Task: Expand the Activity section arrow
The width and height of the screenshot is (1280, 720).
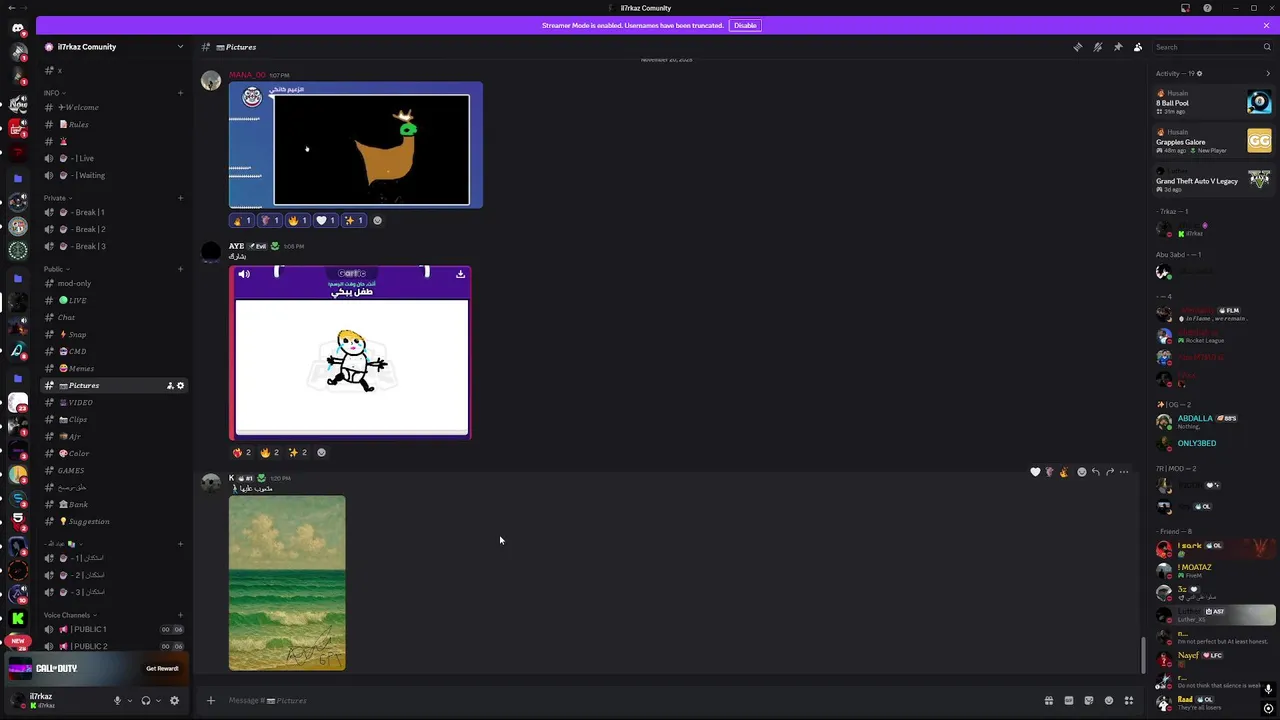Action: point(1268,73)
